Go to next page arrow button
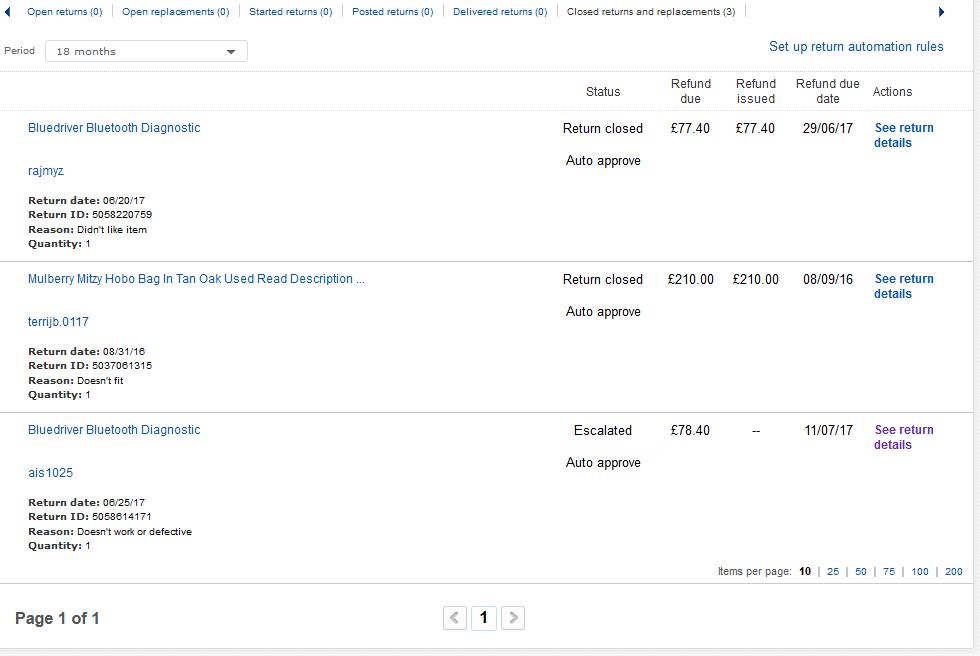 tap(512, 618)
